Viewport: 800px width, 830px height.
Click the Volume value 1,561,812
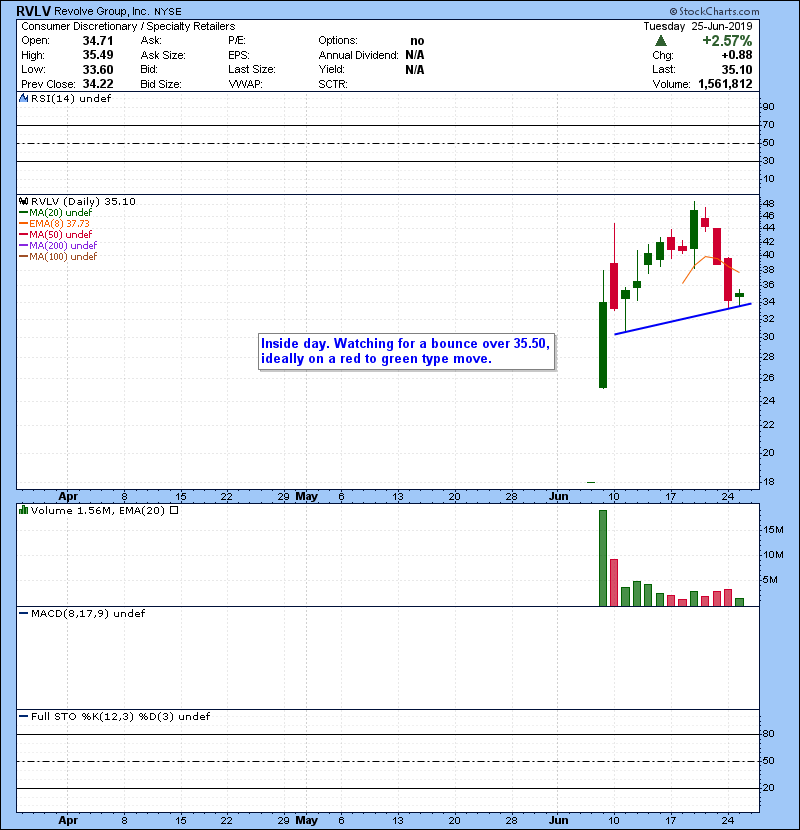tap(725, 84)
